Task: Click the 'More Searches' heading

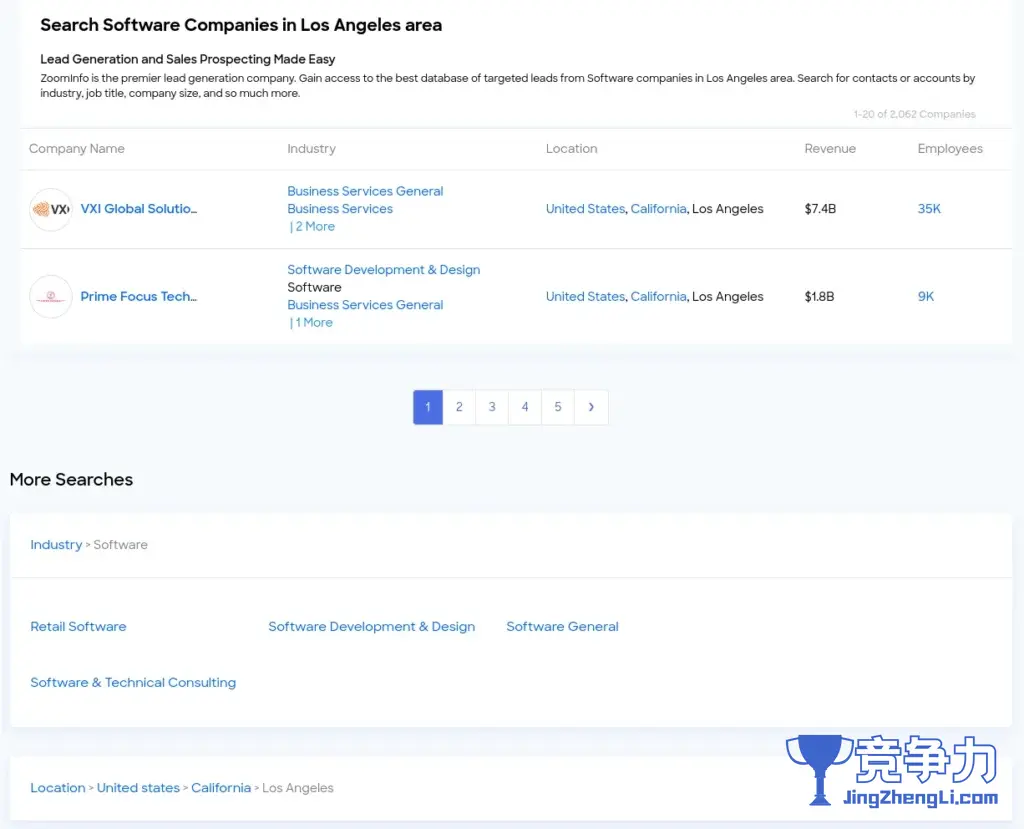Action: click(x=71, y=480)
